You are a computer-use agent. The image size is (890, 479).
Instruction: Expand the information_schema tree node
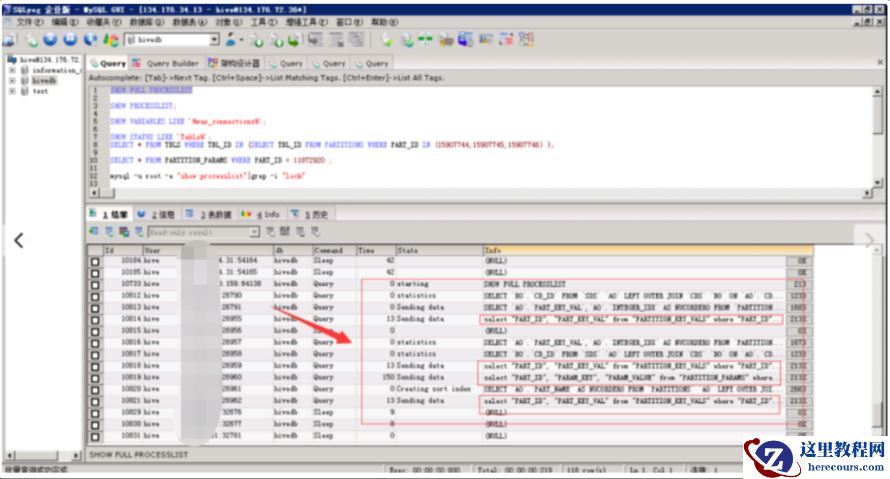(12, 70)
